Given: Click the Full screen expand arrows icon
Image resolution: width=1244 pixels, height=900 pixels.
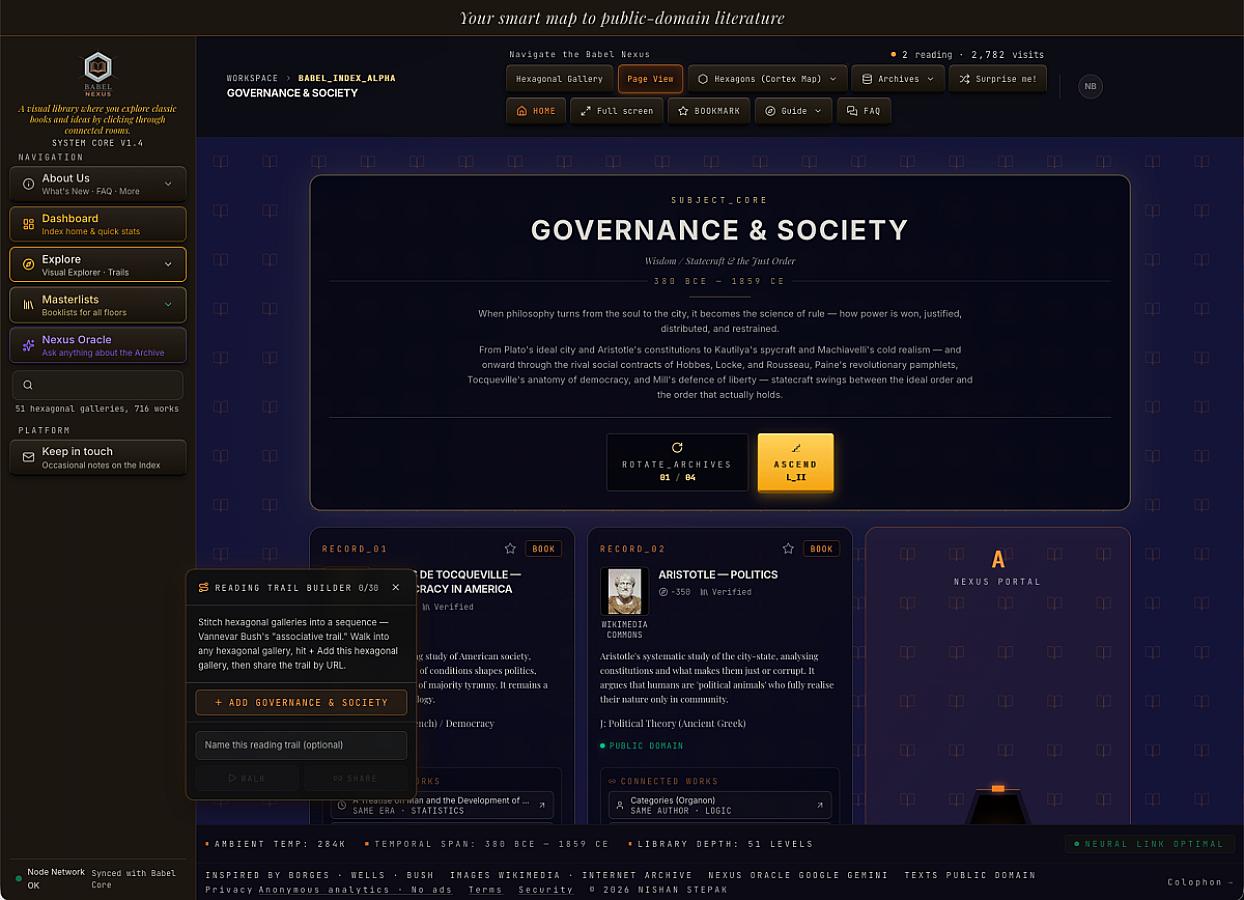Looking at the screenshot, I should click(585, 111).
